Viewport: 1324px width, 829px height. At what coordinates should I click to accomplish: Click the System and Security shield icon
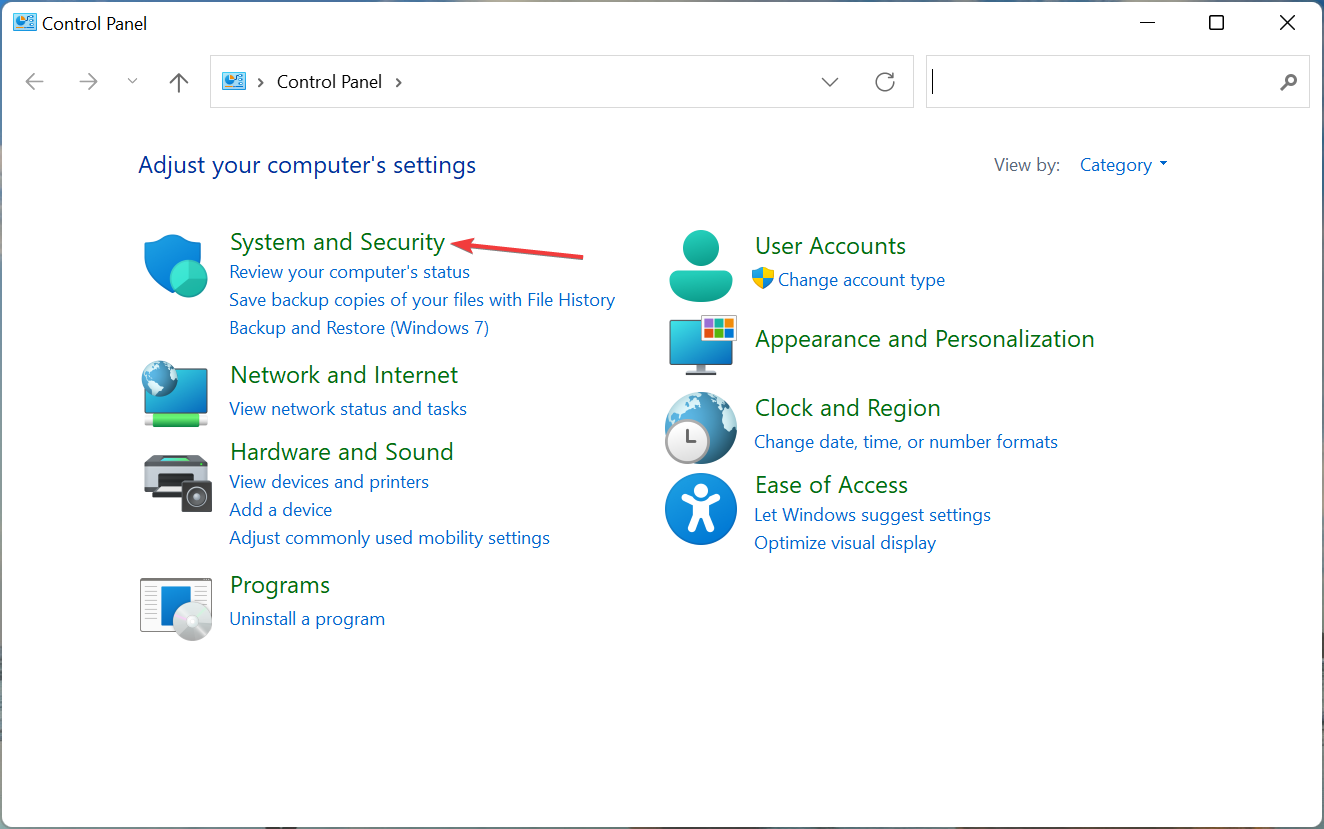(176, 266)
